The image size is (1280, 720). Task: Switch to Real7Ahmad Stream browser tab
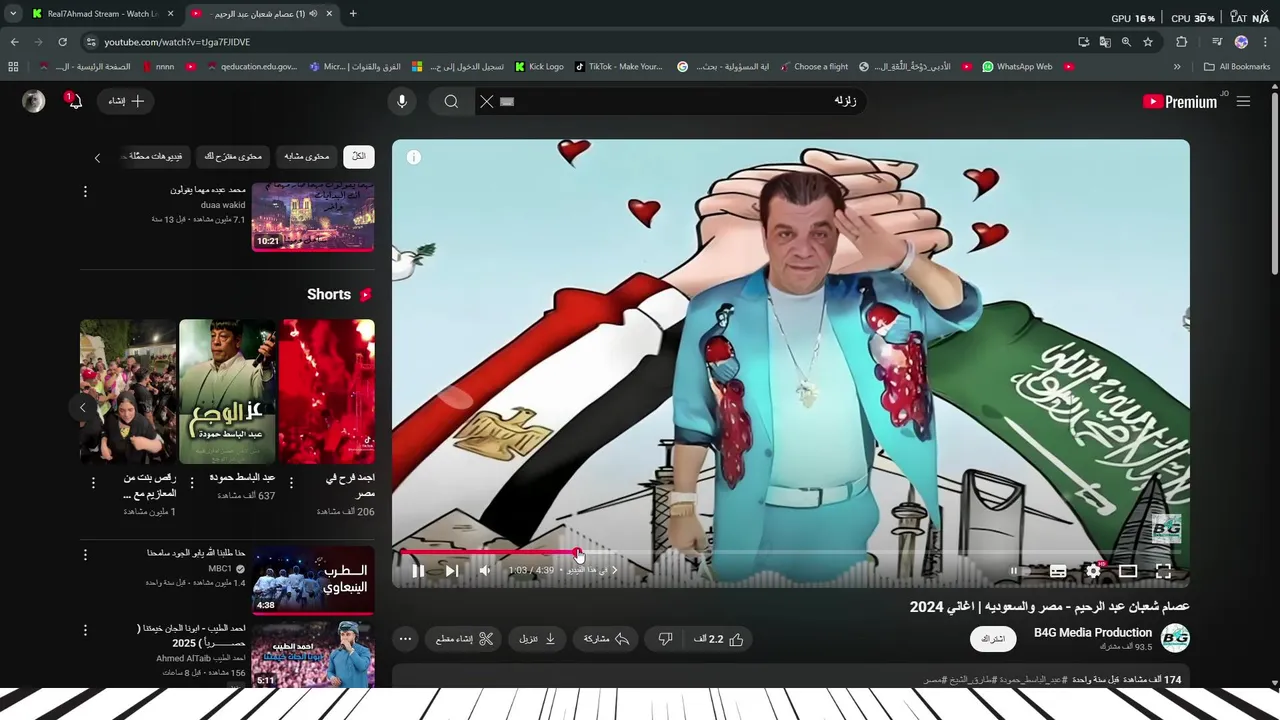pos(102,14)
